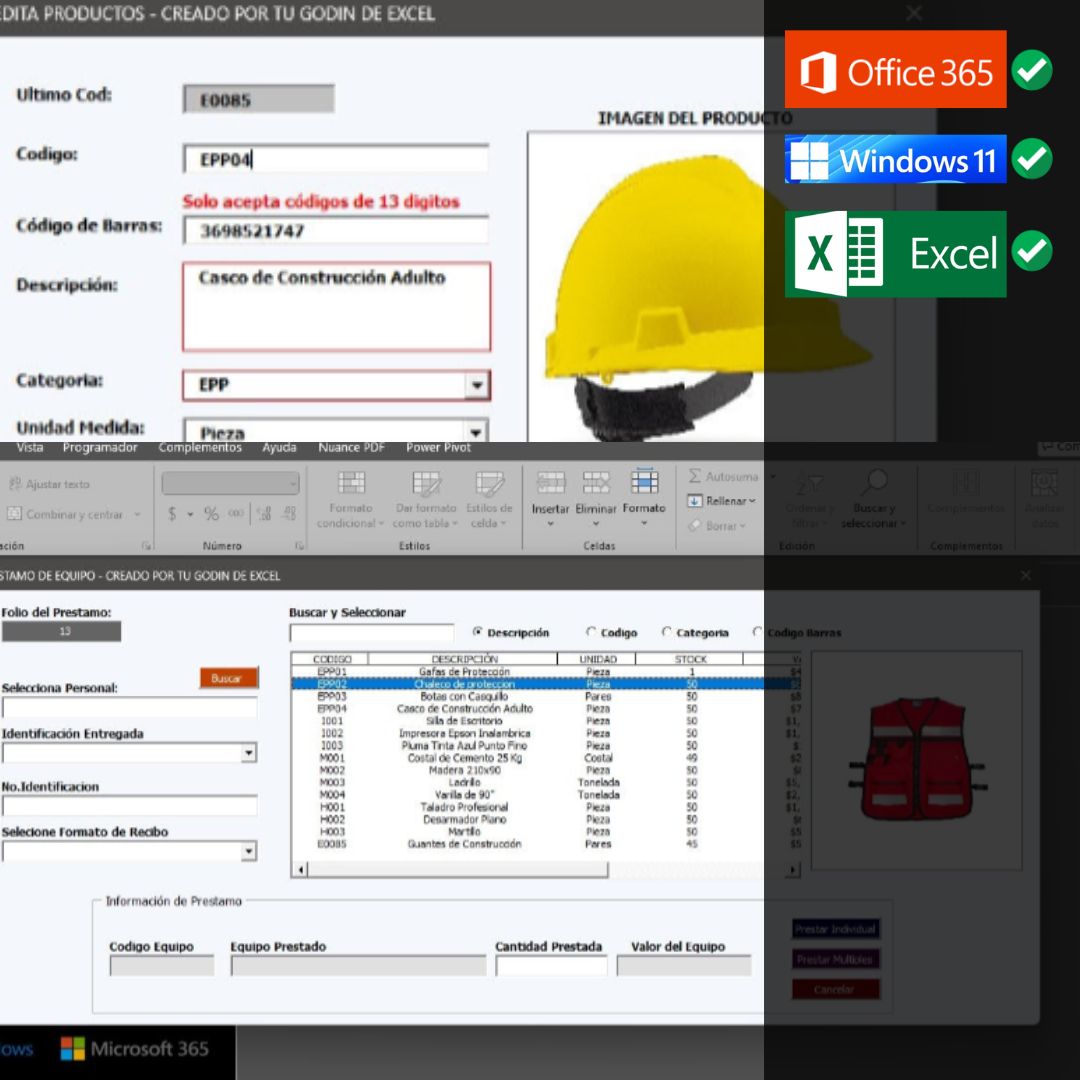Click the red Cancelar button

835,990
